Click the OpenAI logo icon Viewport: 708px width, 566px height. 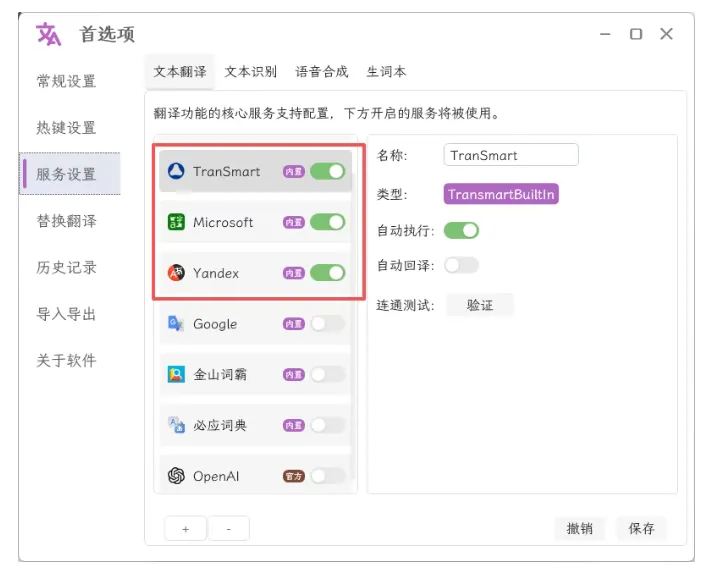pos(176,475)
